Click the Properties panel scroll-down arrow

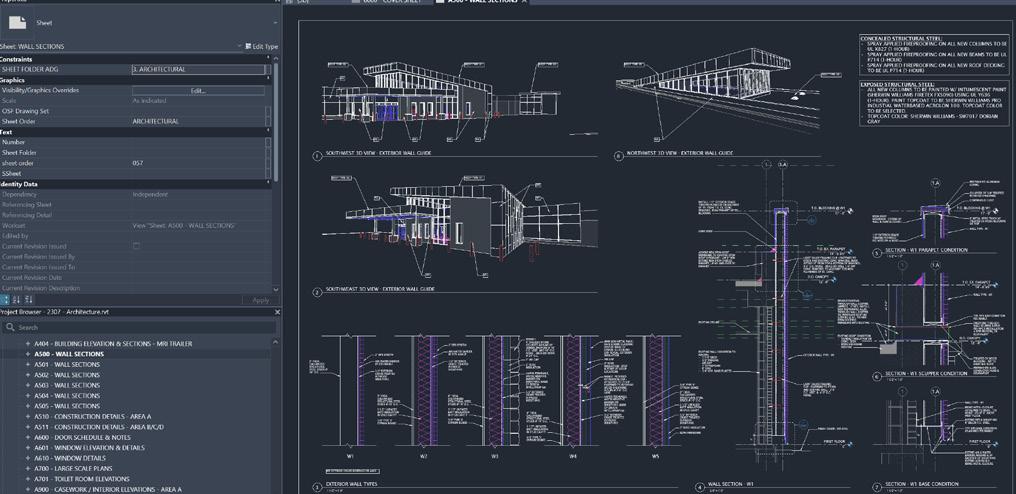[277, 290]
